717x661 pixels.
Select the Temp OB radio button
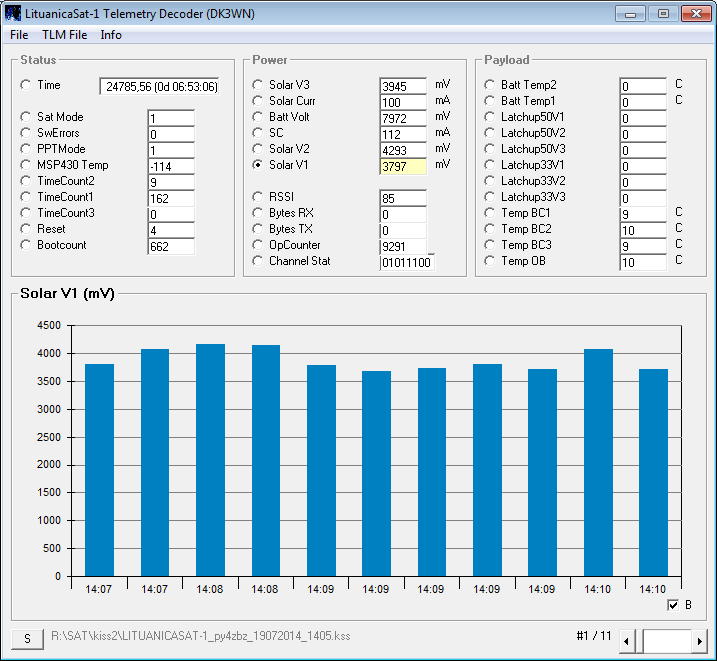click(x=490, y=261)
